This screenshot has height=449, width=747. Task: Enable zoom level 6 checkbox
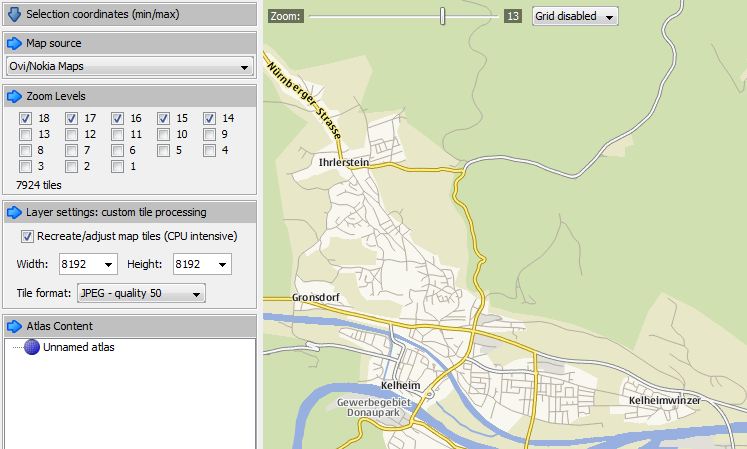[118, 151]
